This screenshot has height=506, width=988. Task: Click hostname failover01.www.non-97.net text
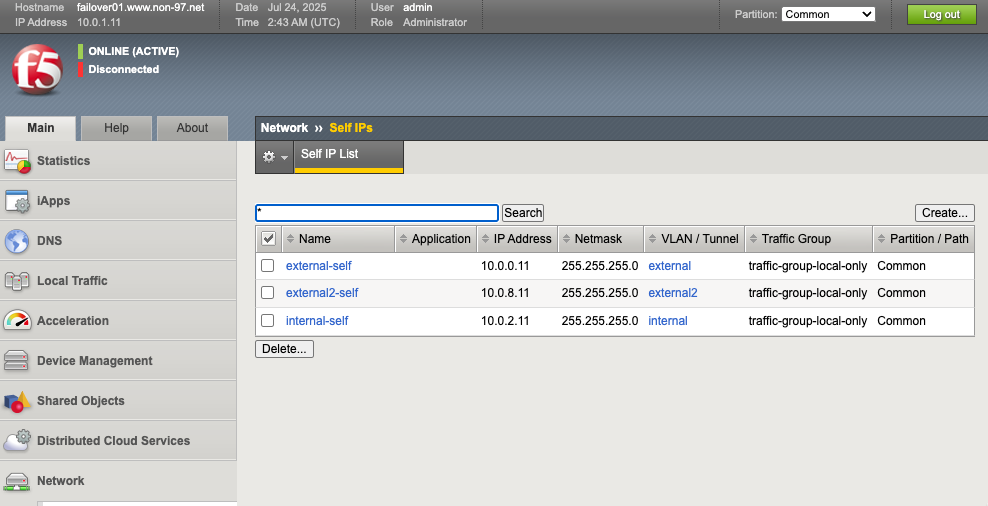(141, 8)
